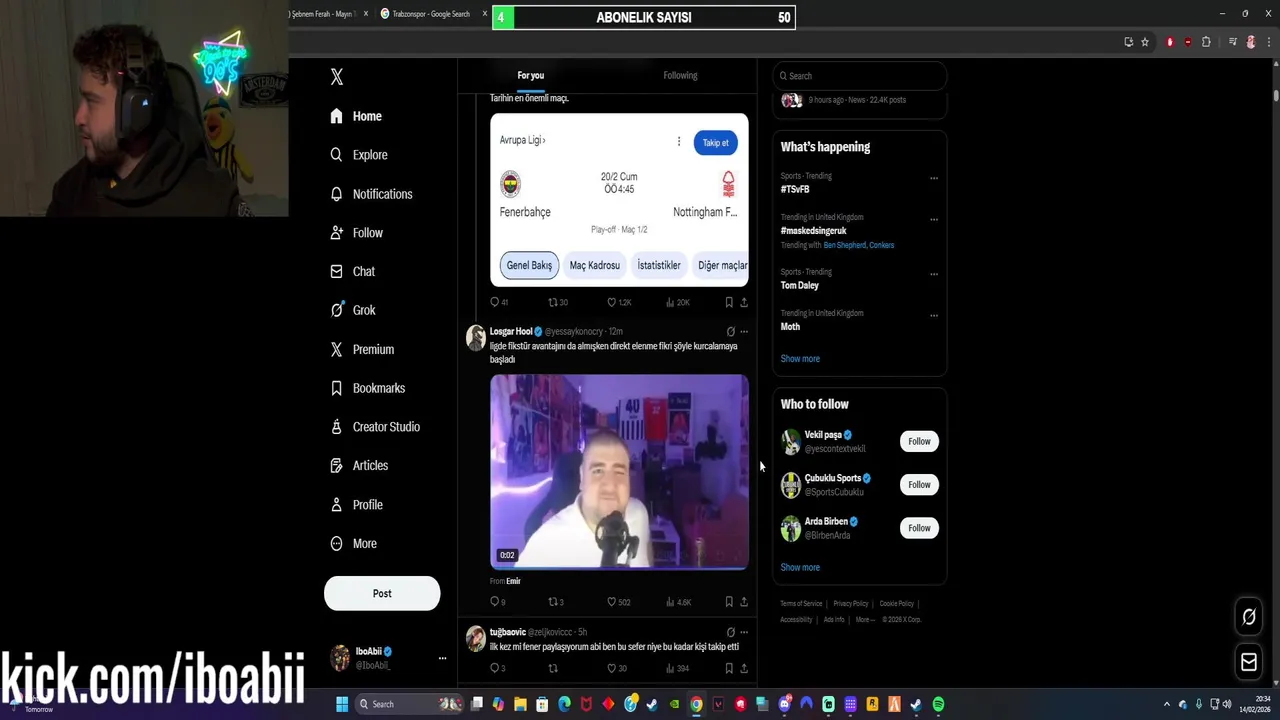Expand the More sidebar menu
Viewport: 1280px width, 720px height.
353,544
